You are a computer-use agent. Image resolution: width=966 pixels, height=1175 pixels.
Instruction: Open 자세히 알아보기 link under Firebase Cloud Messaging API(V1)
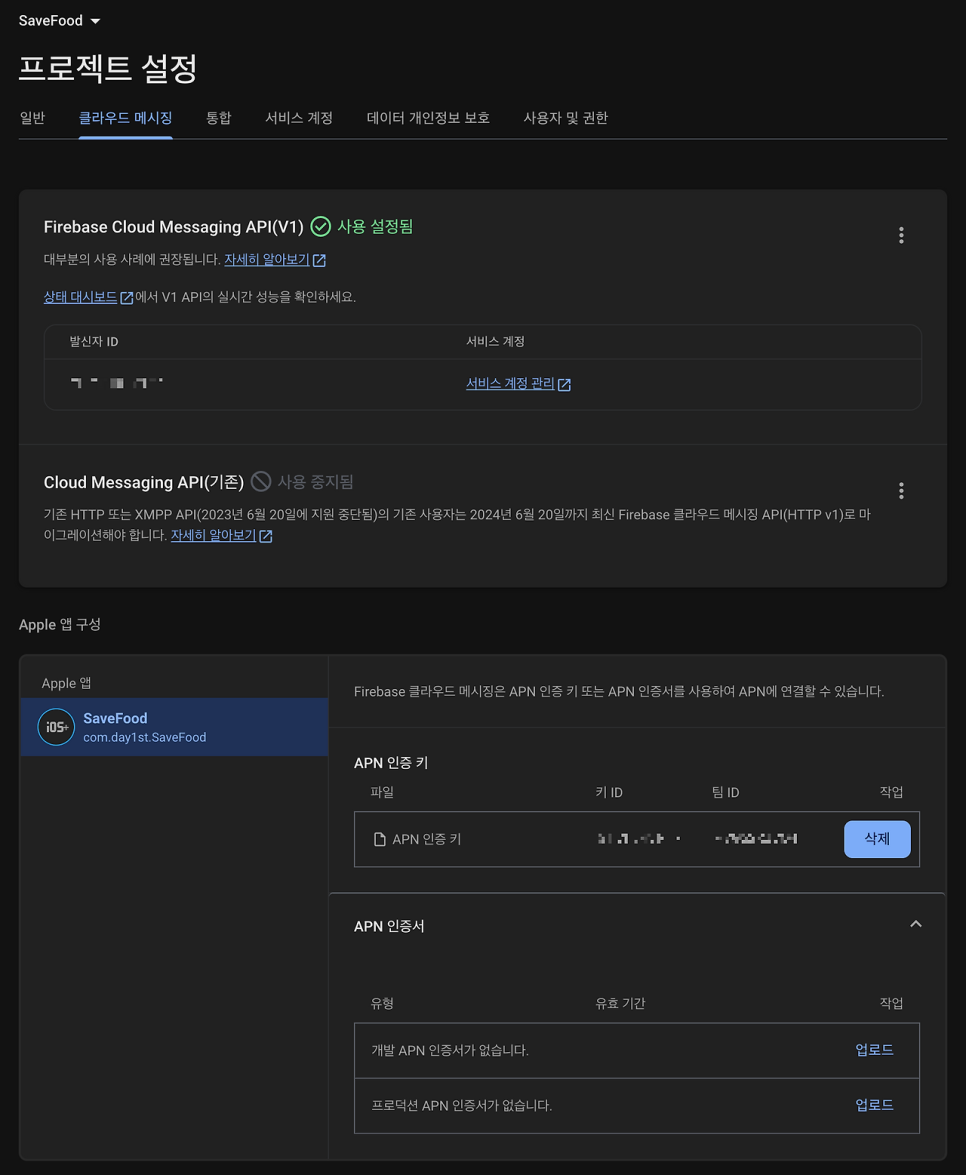pos(267,259)
